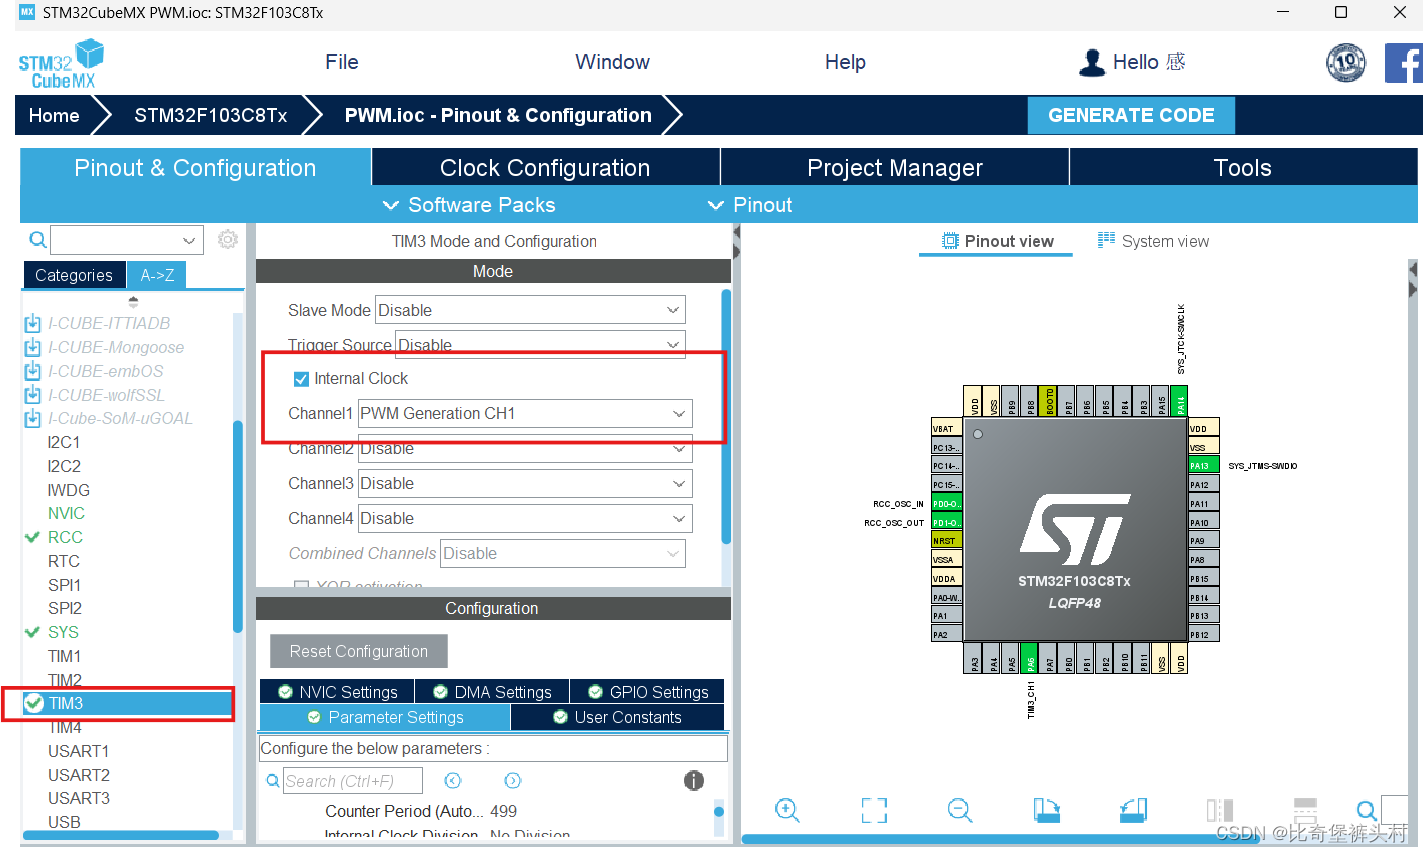This screenshot has height=852, width=1423.
Task: Switch to the Clock Configuration tab
Action: coord(545,167)
